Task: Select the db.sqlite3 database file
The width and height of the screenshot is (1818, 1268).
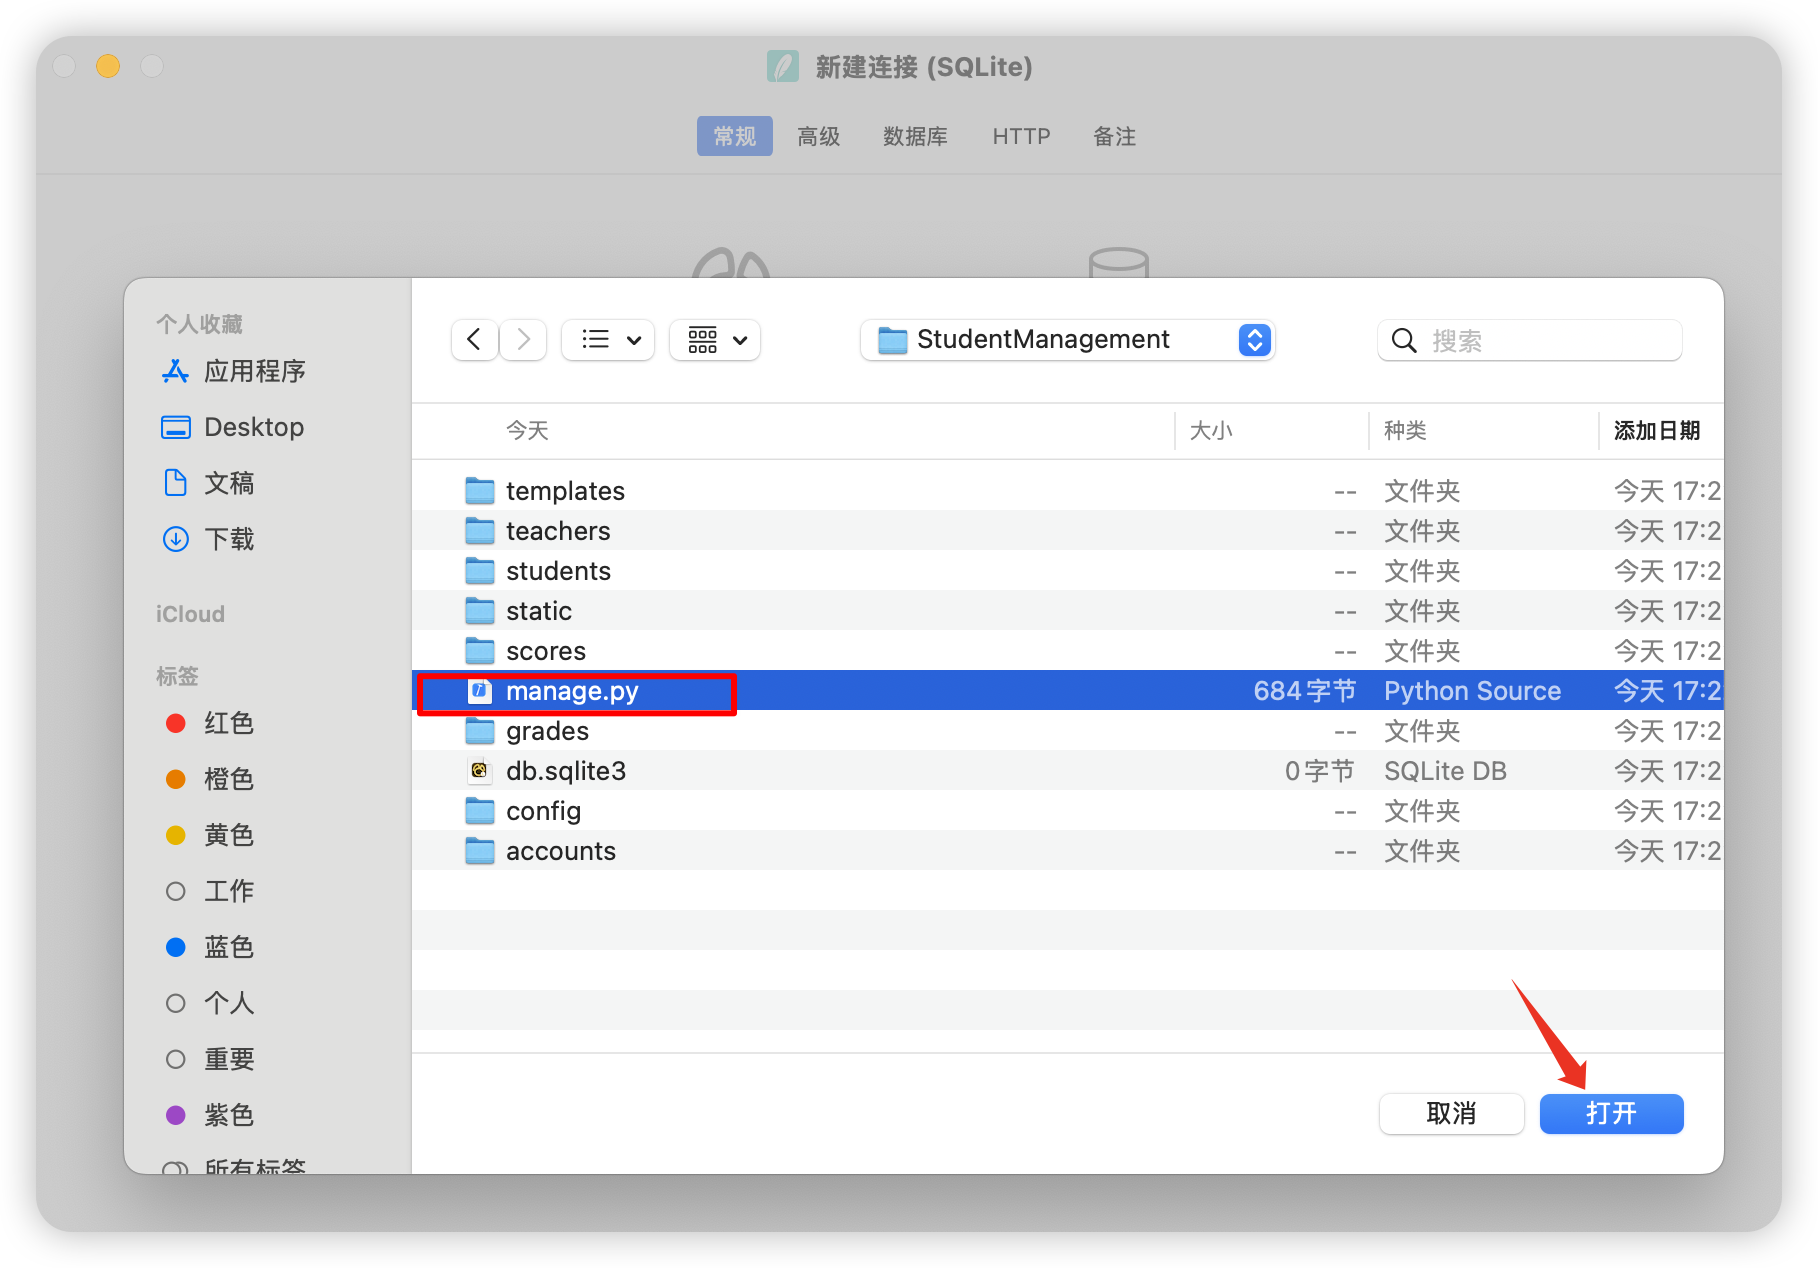Action: point(565,771)
